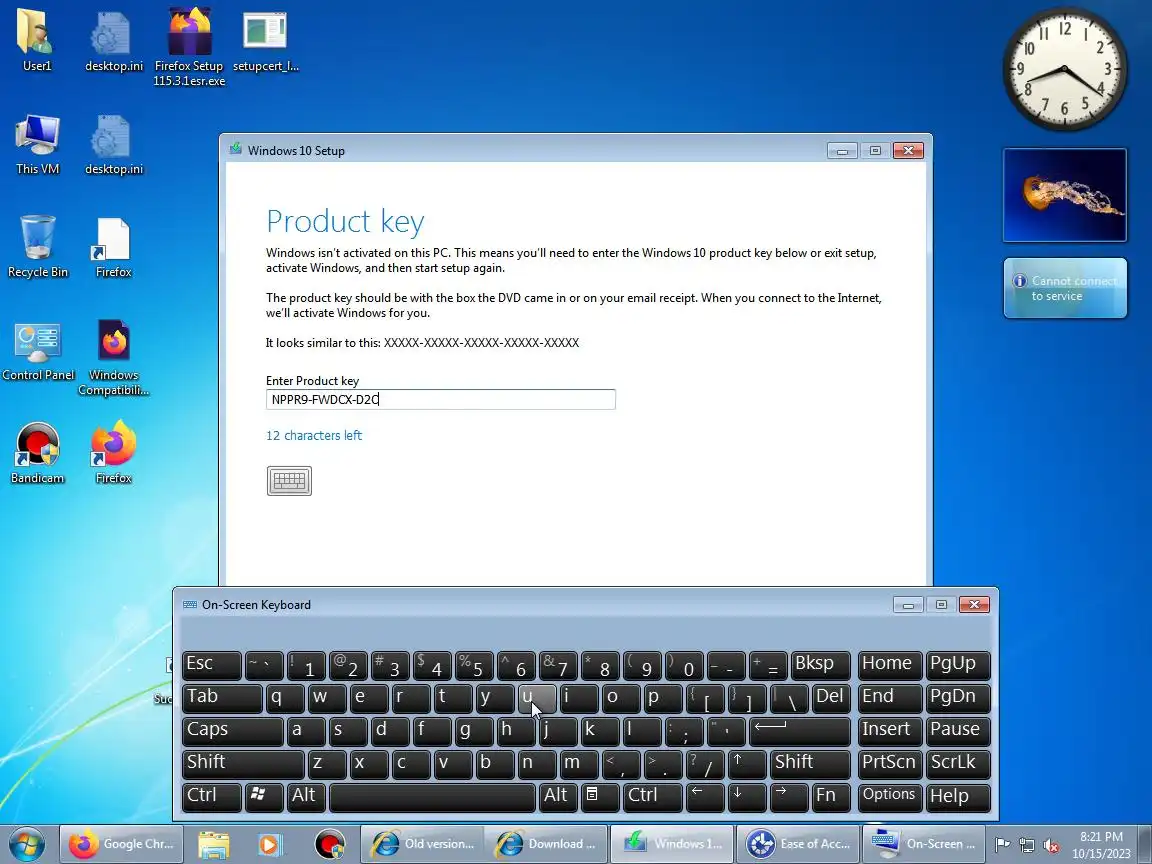Open the User1 folder on desktop
This screenshot has width=1152, height=864.
point(37,40)
